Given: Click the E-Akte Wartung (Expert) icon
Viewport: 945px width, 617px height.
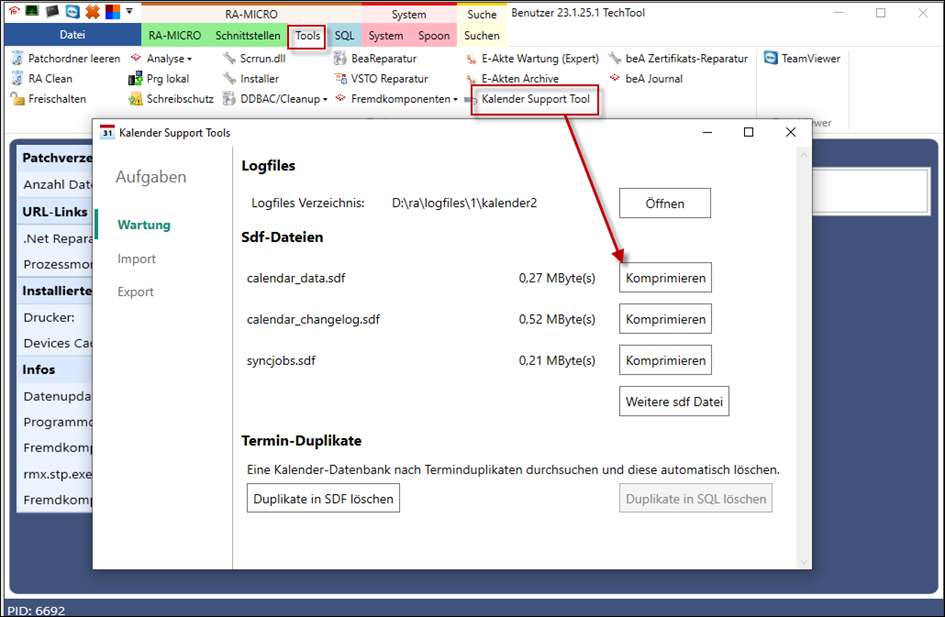Looking at the screenshot, I should (471, 59).
